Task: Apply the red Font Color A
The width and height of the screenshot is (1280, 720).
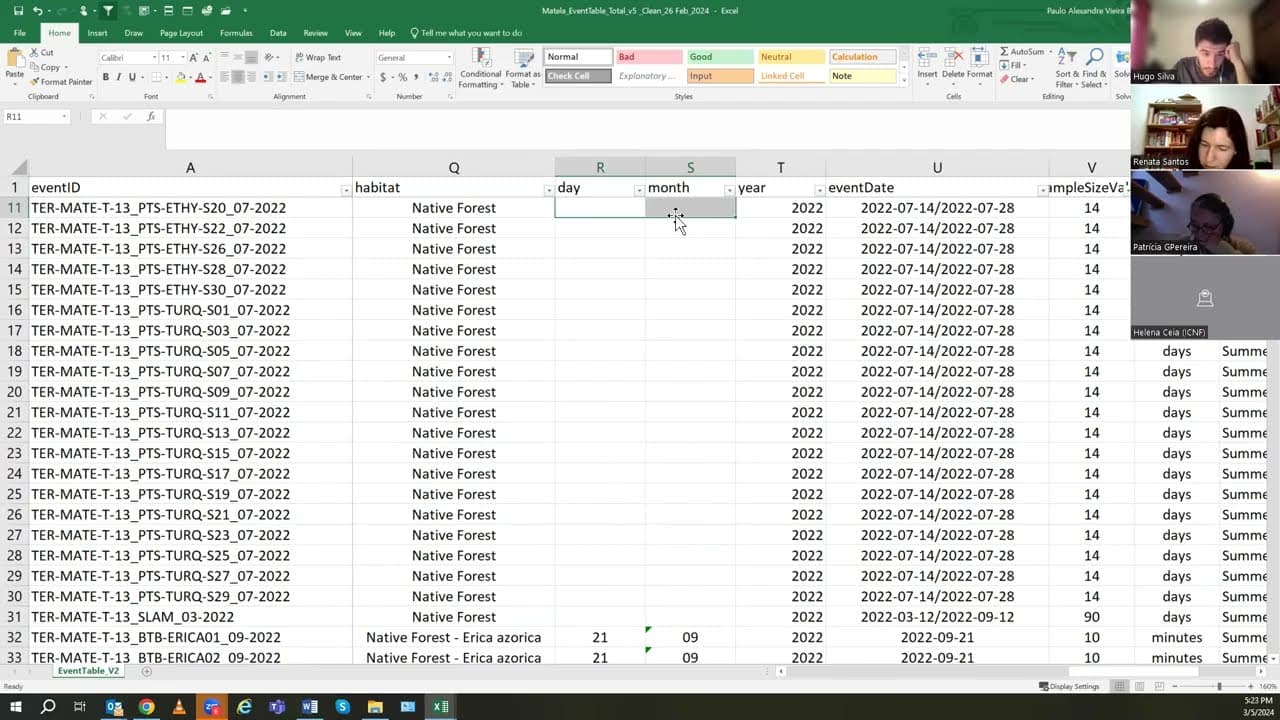Action: click(x=200, y=77)
